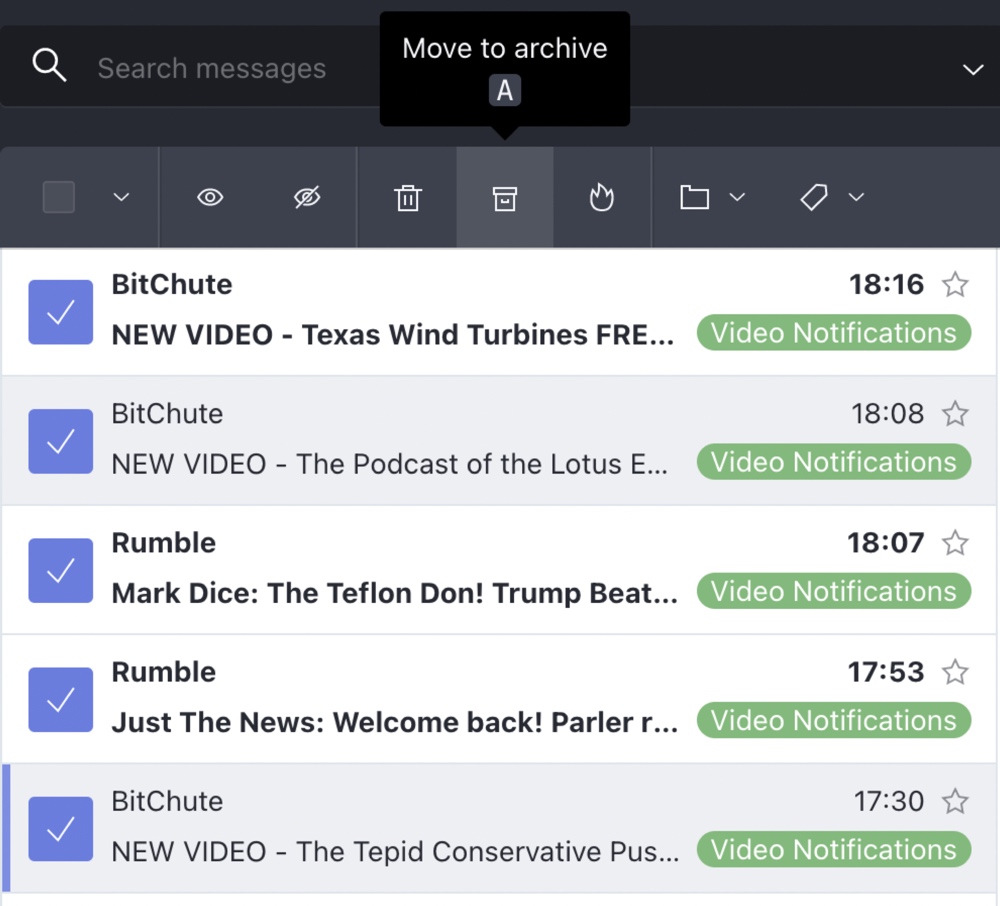Move selected messages to spam

pos(601,197)
